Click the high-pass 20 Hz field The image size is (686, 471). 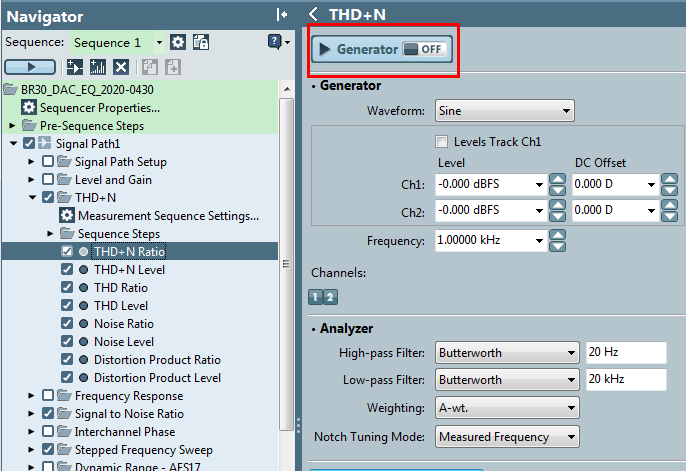(626, 352)
